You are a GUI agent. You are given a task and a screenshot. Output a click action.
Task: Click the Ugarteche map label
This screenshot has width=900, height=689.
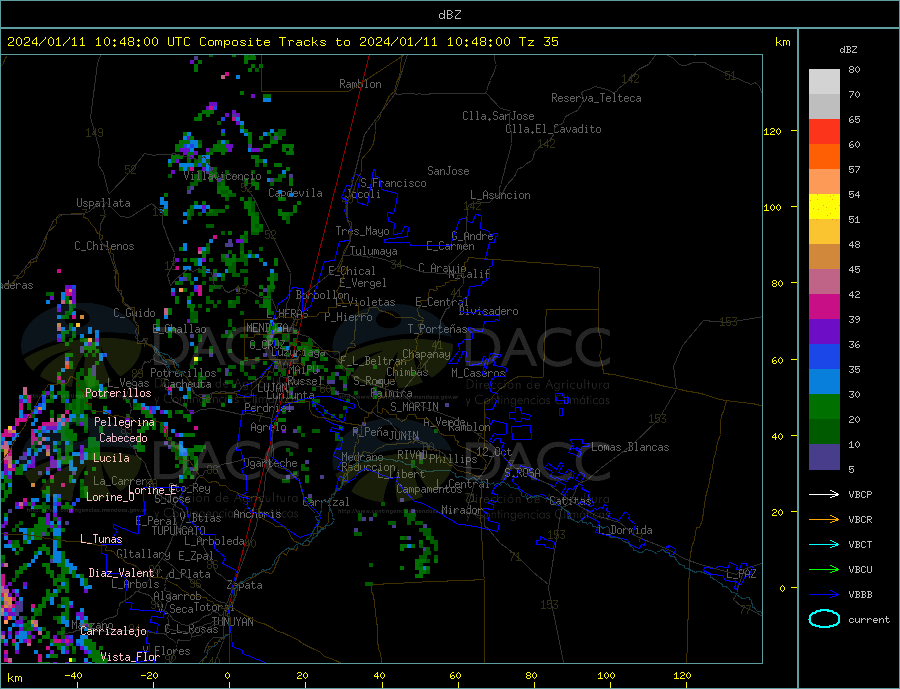pyautogui.click(x=270, y=463)
